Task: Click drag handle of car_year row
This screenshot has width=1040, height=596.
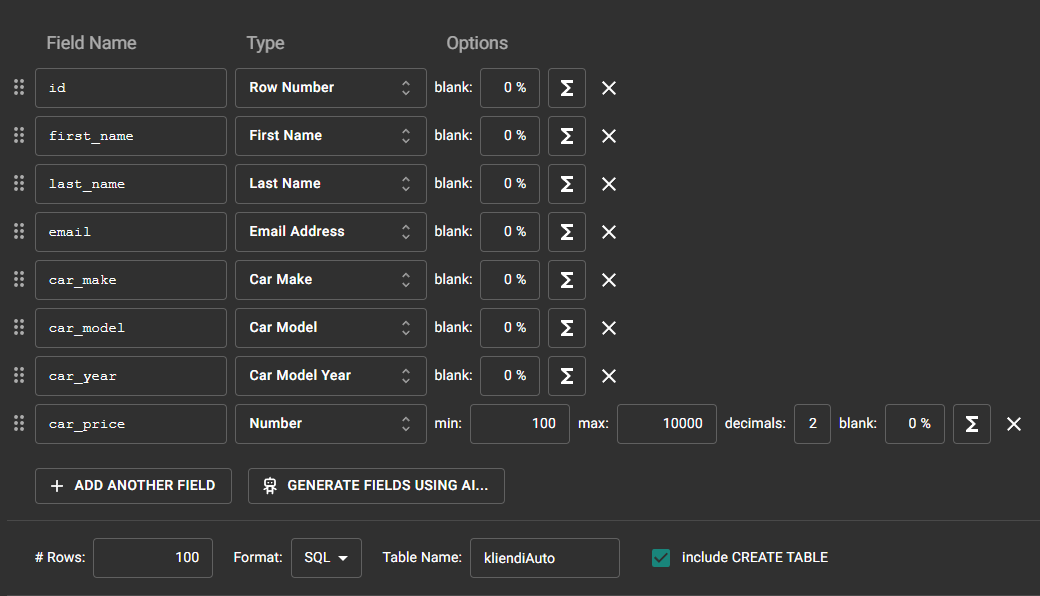Action: pyautogui.click(x=18, y=375)
